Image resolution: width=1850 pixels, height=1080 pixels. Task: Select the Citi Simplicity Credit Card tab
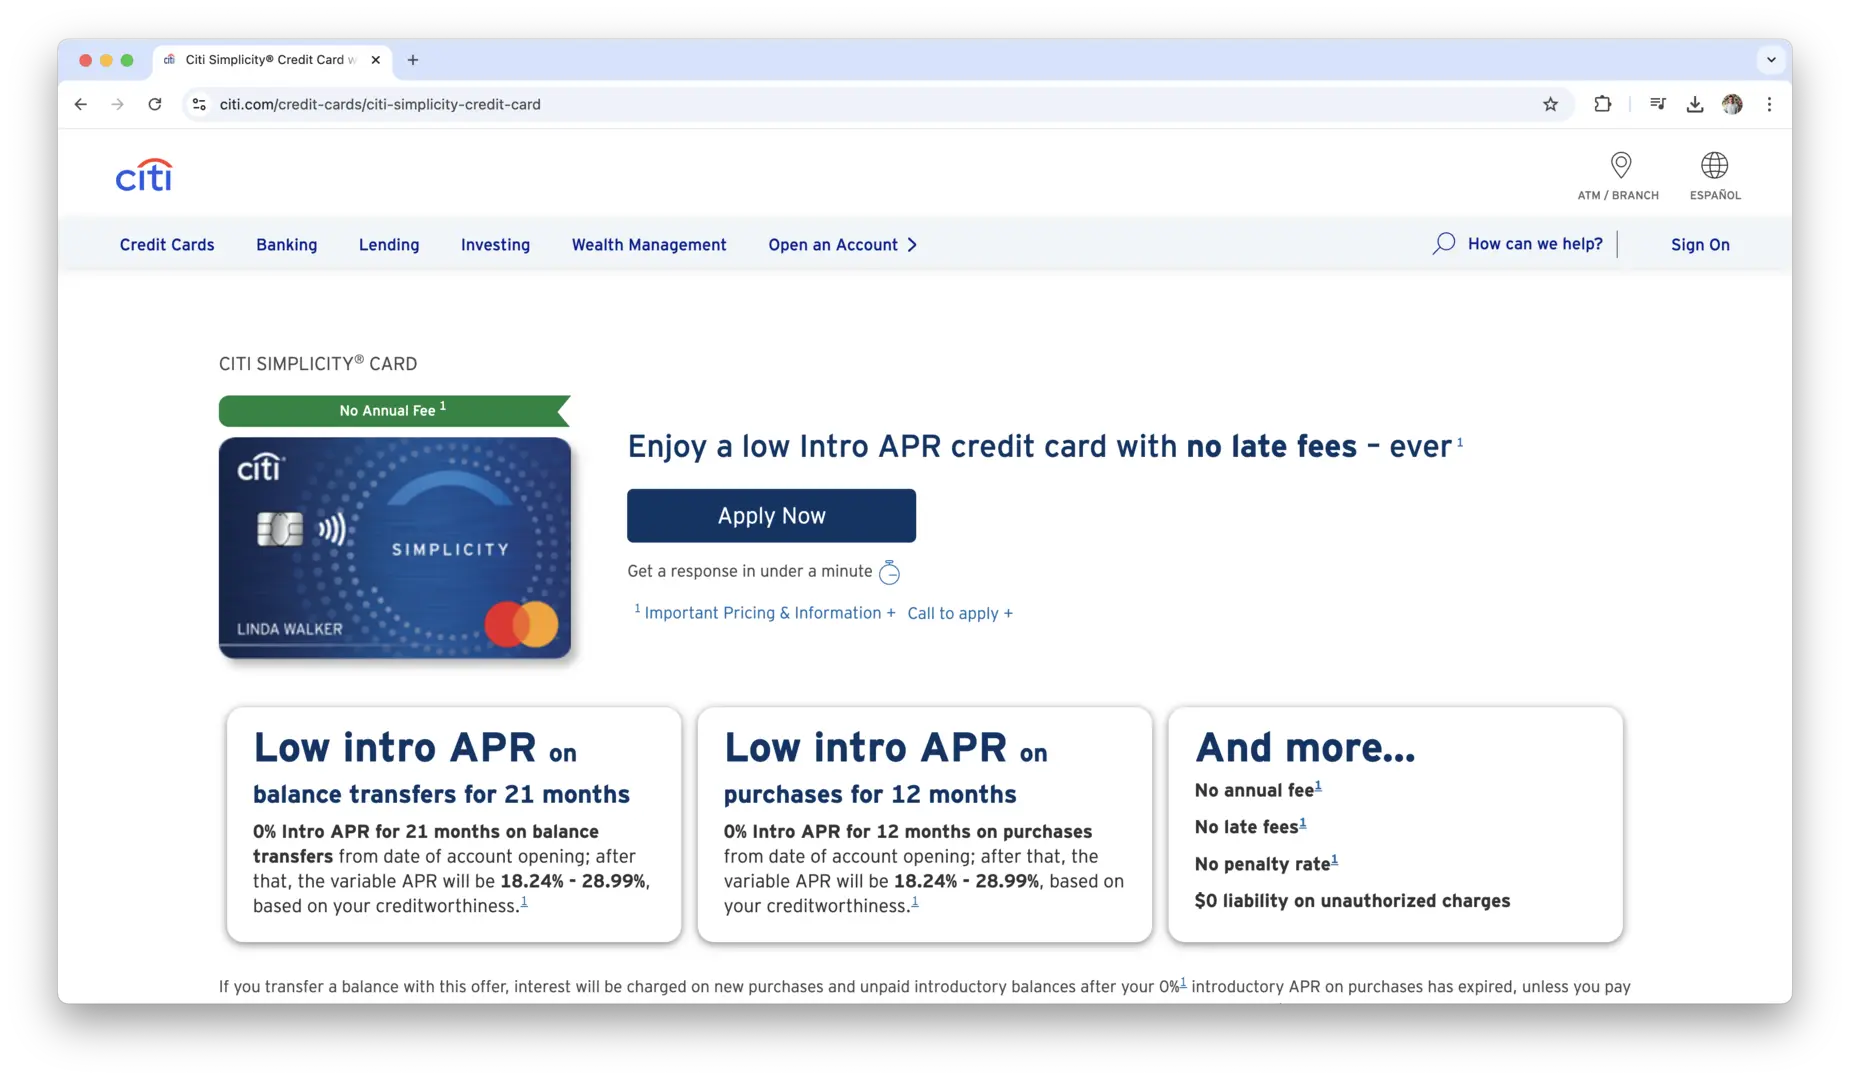[x=270, y=60]
